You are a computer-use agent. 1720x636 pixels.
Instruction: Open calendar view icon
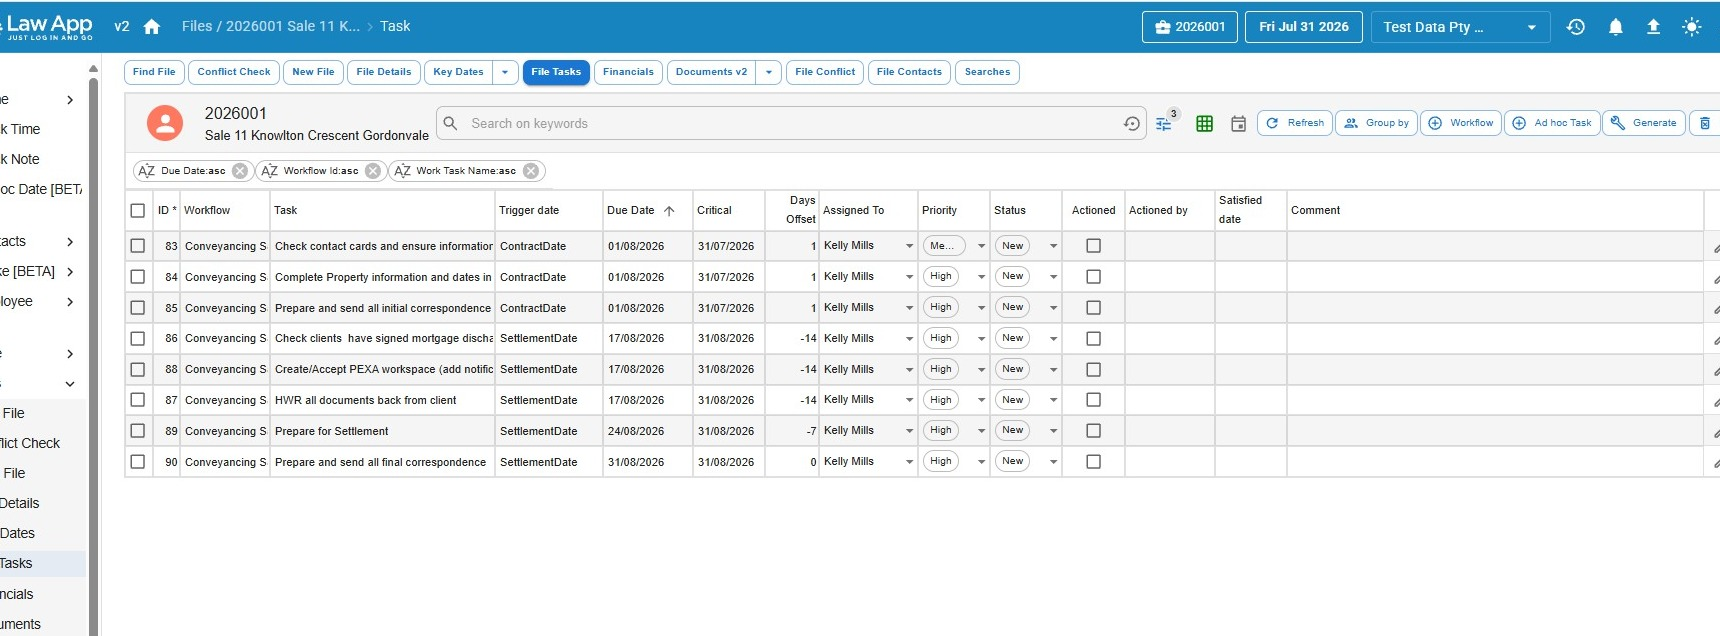click(x=1238, y=124)
